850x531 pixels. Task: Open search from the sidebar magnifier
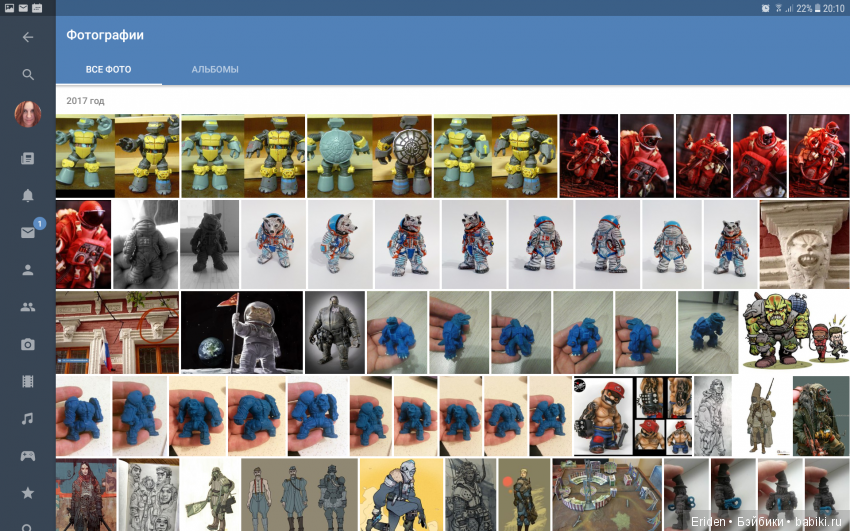coord(28,75)
